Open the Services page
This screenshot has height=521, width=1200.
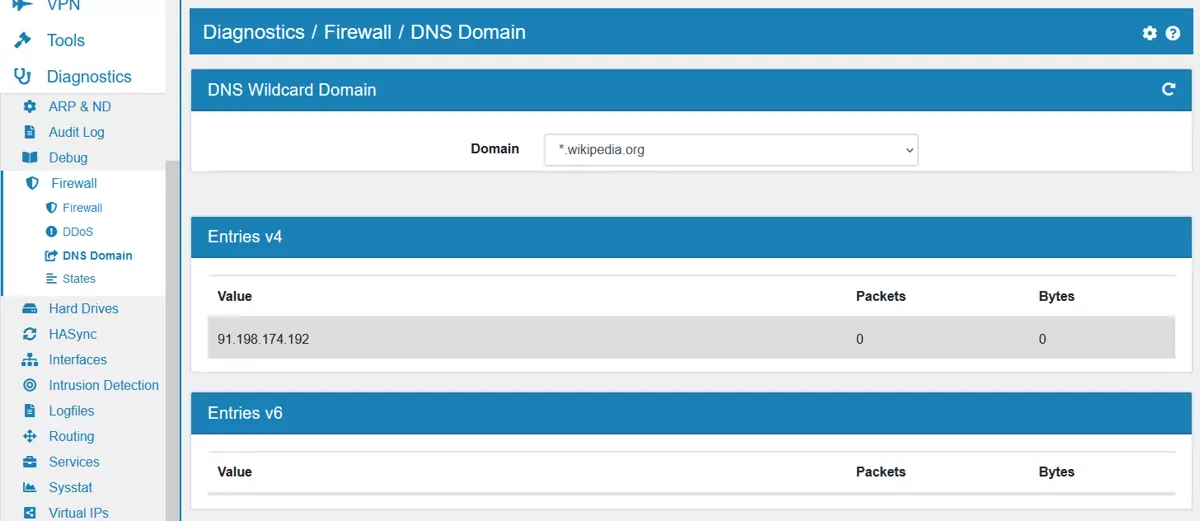pyautogui.click(x=74, y=462)
